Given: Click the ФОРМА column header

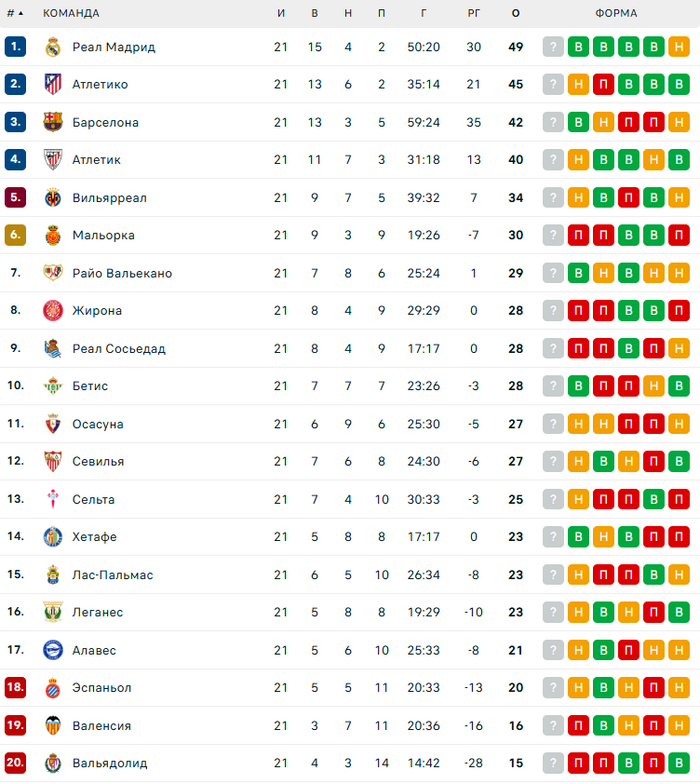Looking at the screenshot, I should coord(615,14).
